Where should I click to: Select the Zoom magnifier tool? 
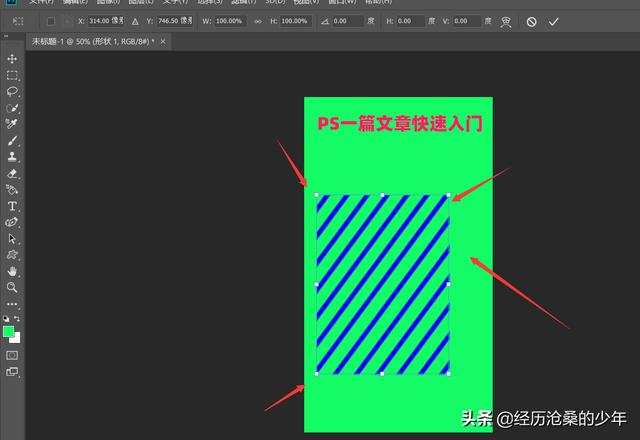click(x=12, y=287)
